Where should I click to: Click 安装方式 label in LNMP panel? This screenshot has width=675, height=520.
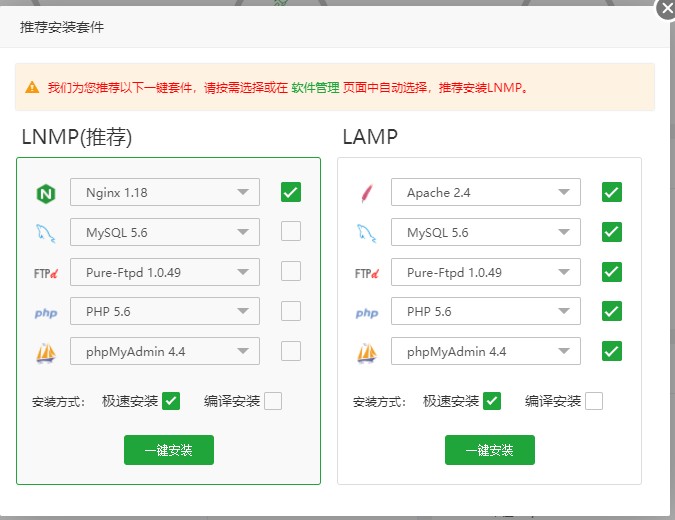pos(59,402)
